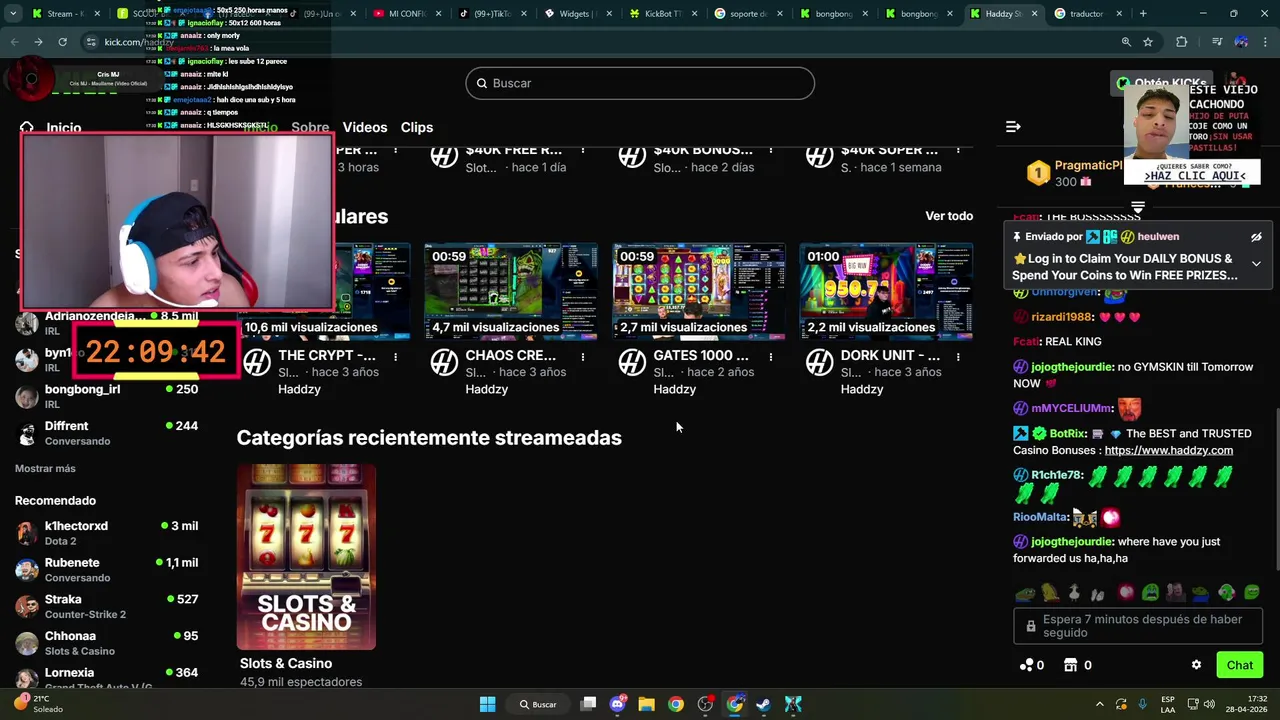Open options for CHAOS CRE... video
This screenshot has height=720, width=1280.
(583, 356)
